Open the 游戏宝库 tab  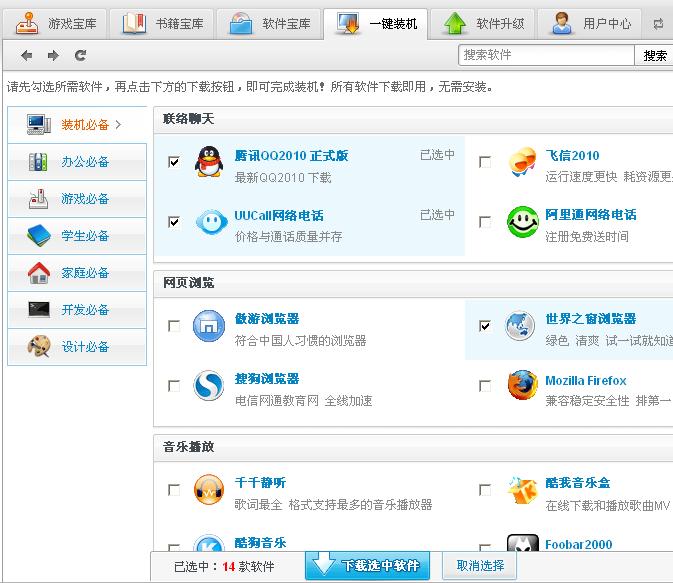point(55,24)
